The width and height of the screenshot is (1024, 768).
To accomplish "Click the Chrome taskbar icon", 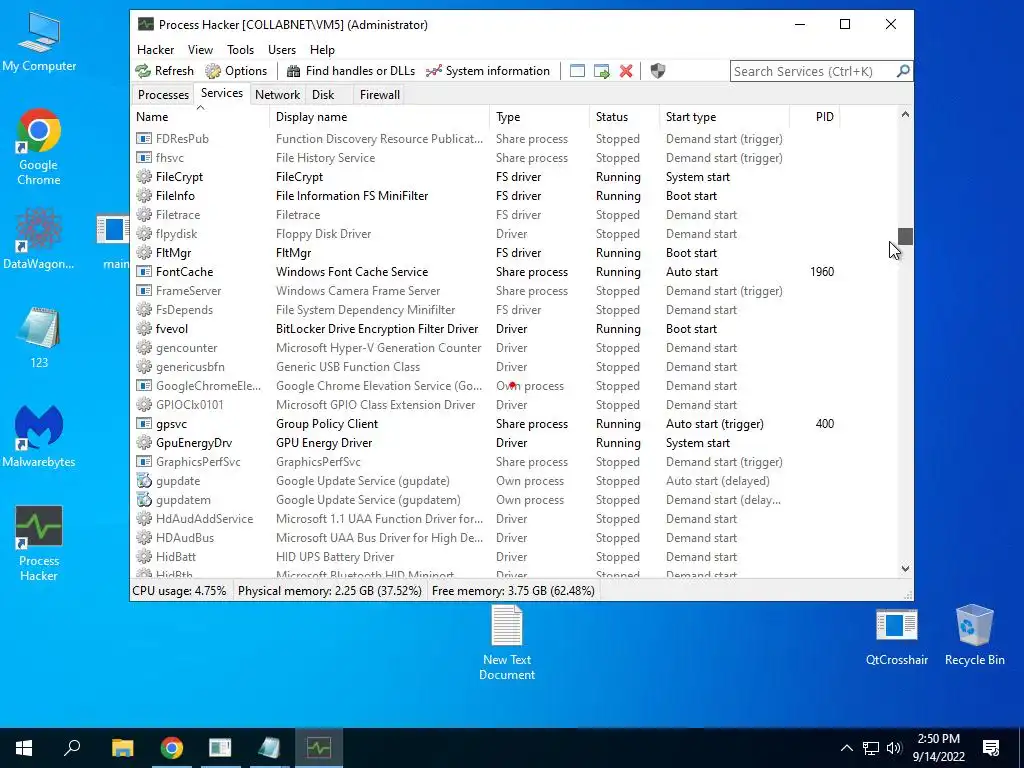I will tap(172, 748).
